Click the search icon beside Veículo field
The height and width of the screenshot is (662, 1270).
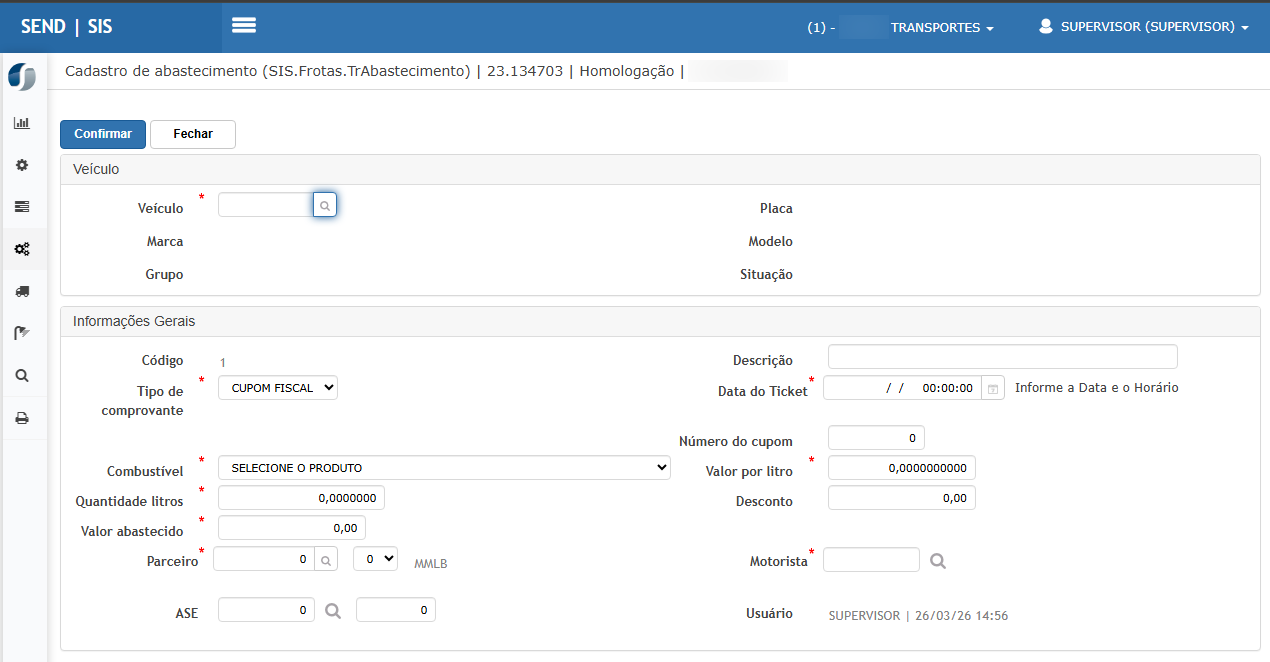click(x=325, y=205)
